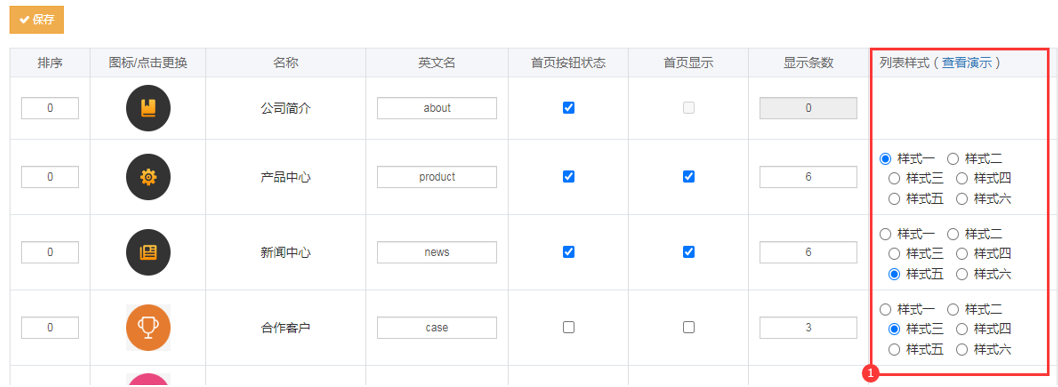Select 样式六 for 合作客户 row
The width and height of the screenshot is (1058, 387).
(962, 350)
